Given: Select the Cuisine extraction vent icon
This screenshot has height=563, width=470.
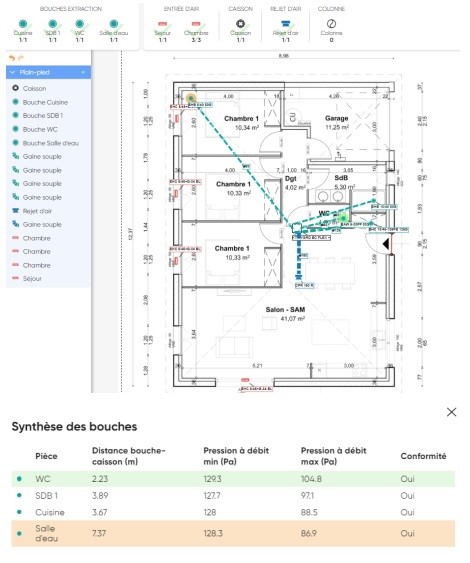Looking at the screenshot, I should 23,24.
